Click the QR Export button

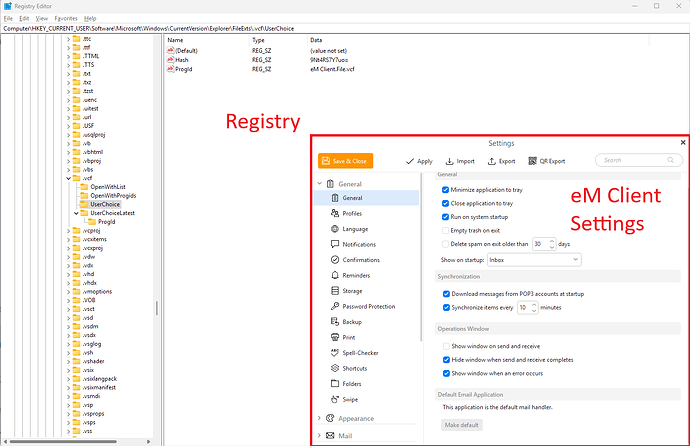coord(547,161)
